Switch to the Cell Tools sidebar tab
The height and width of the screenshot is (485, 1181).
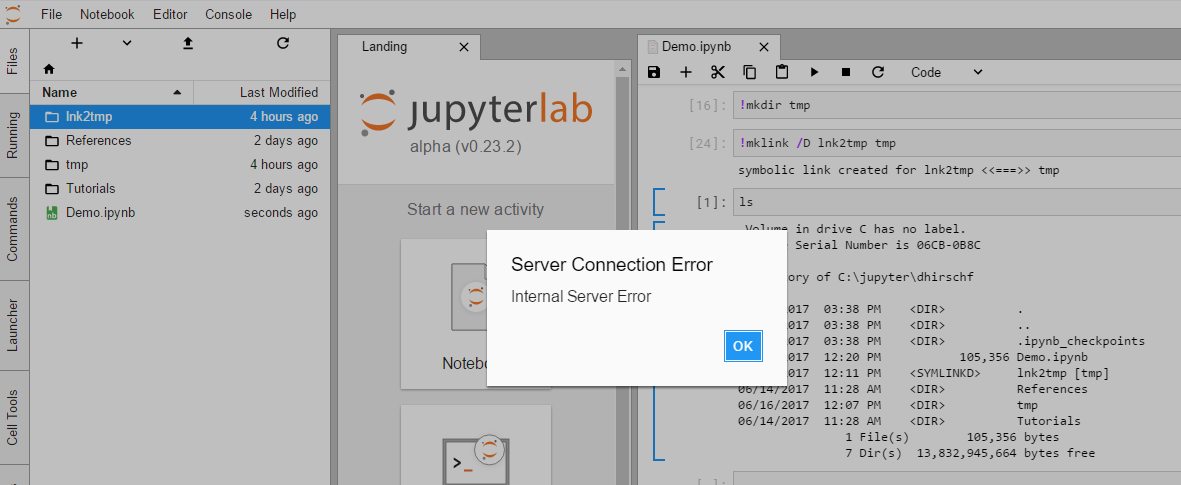tap(13, 417)
